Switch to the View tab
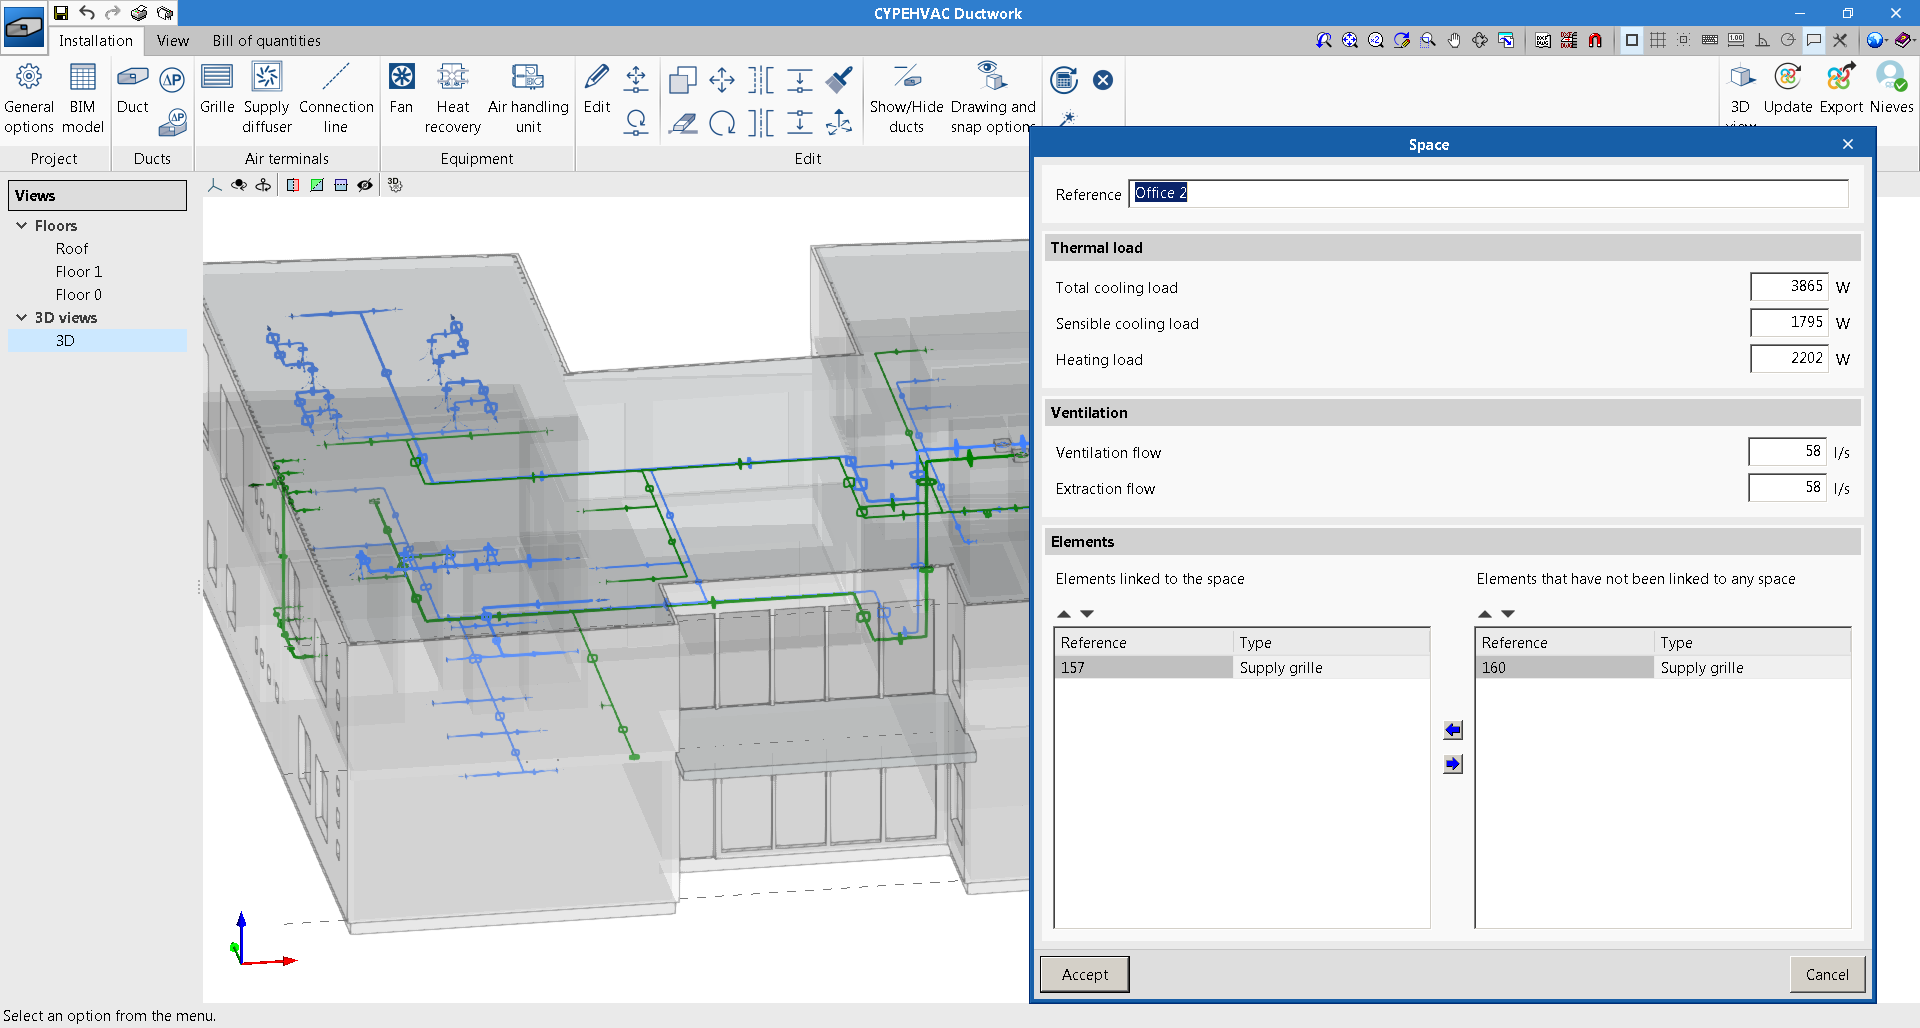 click(172, 41)
